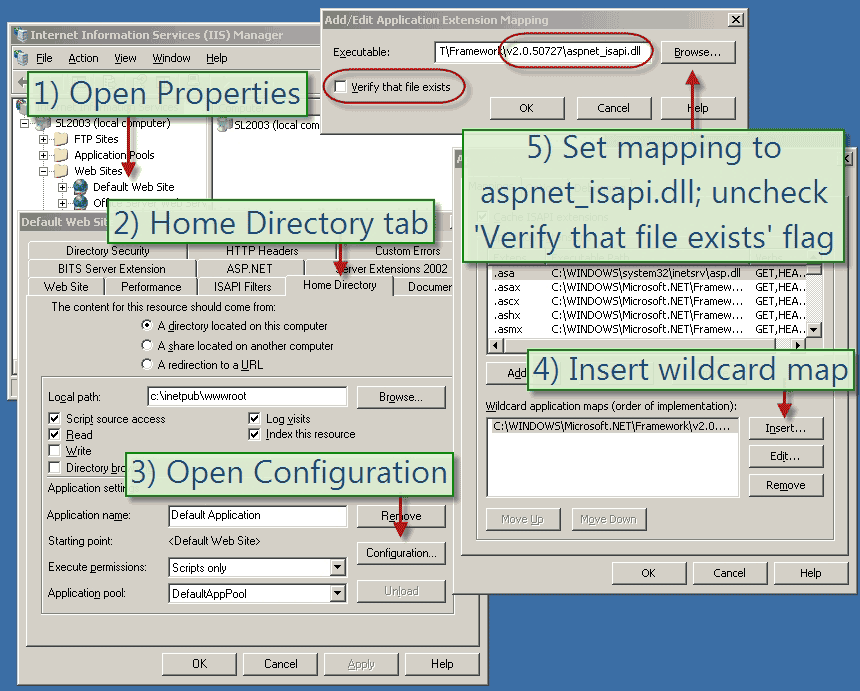Click the Insert... wildcard map button

click(785, 428)
